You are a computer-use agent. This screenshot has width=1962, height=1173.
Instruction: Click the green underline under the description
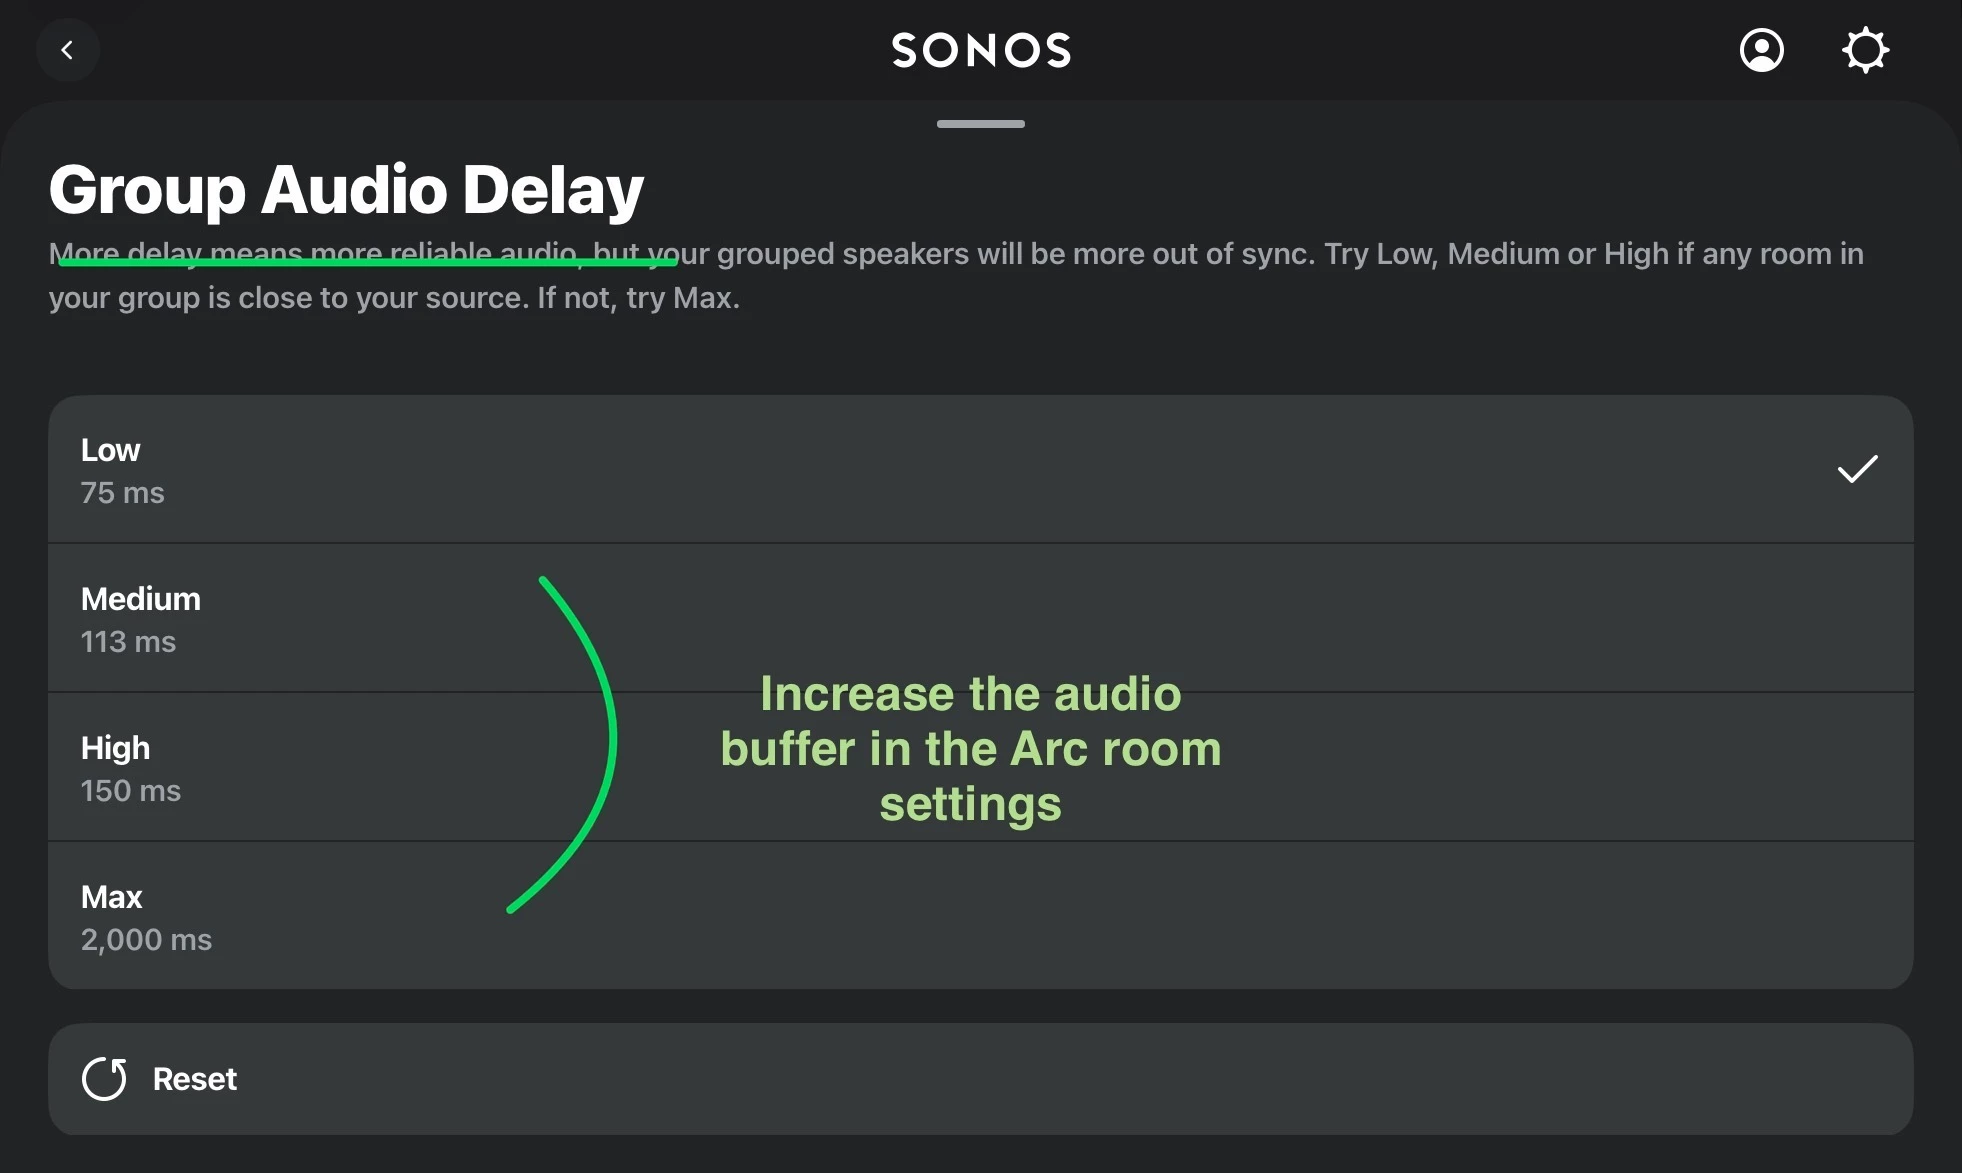click(368, 263)
